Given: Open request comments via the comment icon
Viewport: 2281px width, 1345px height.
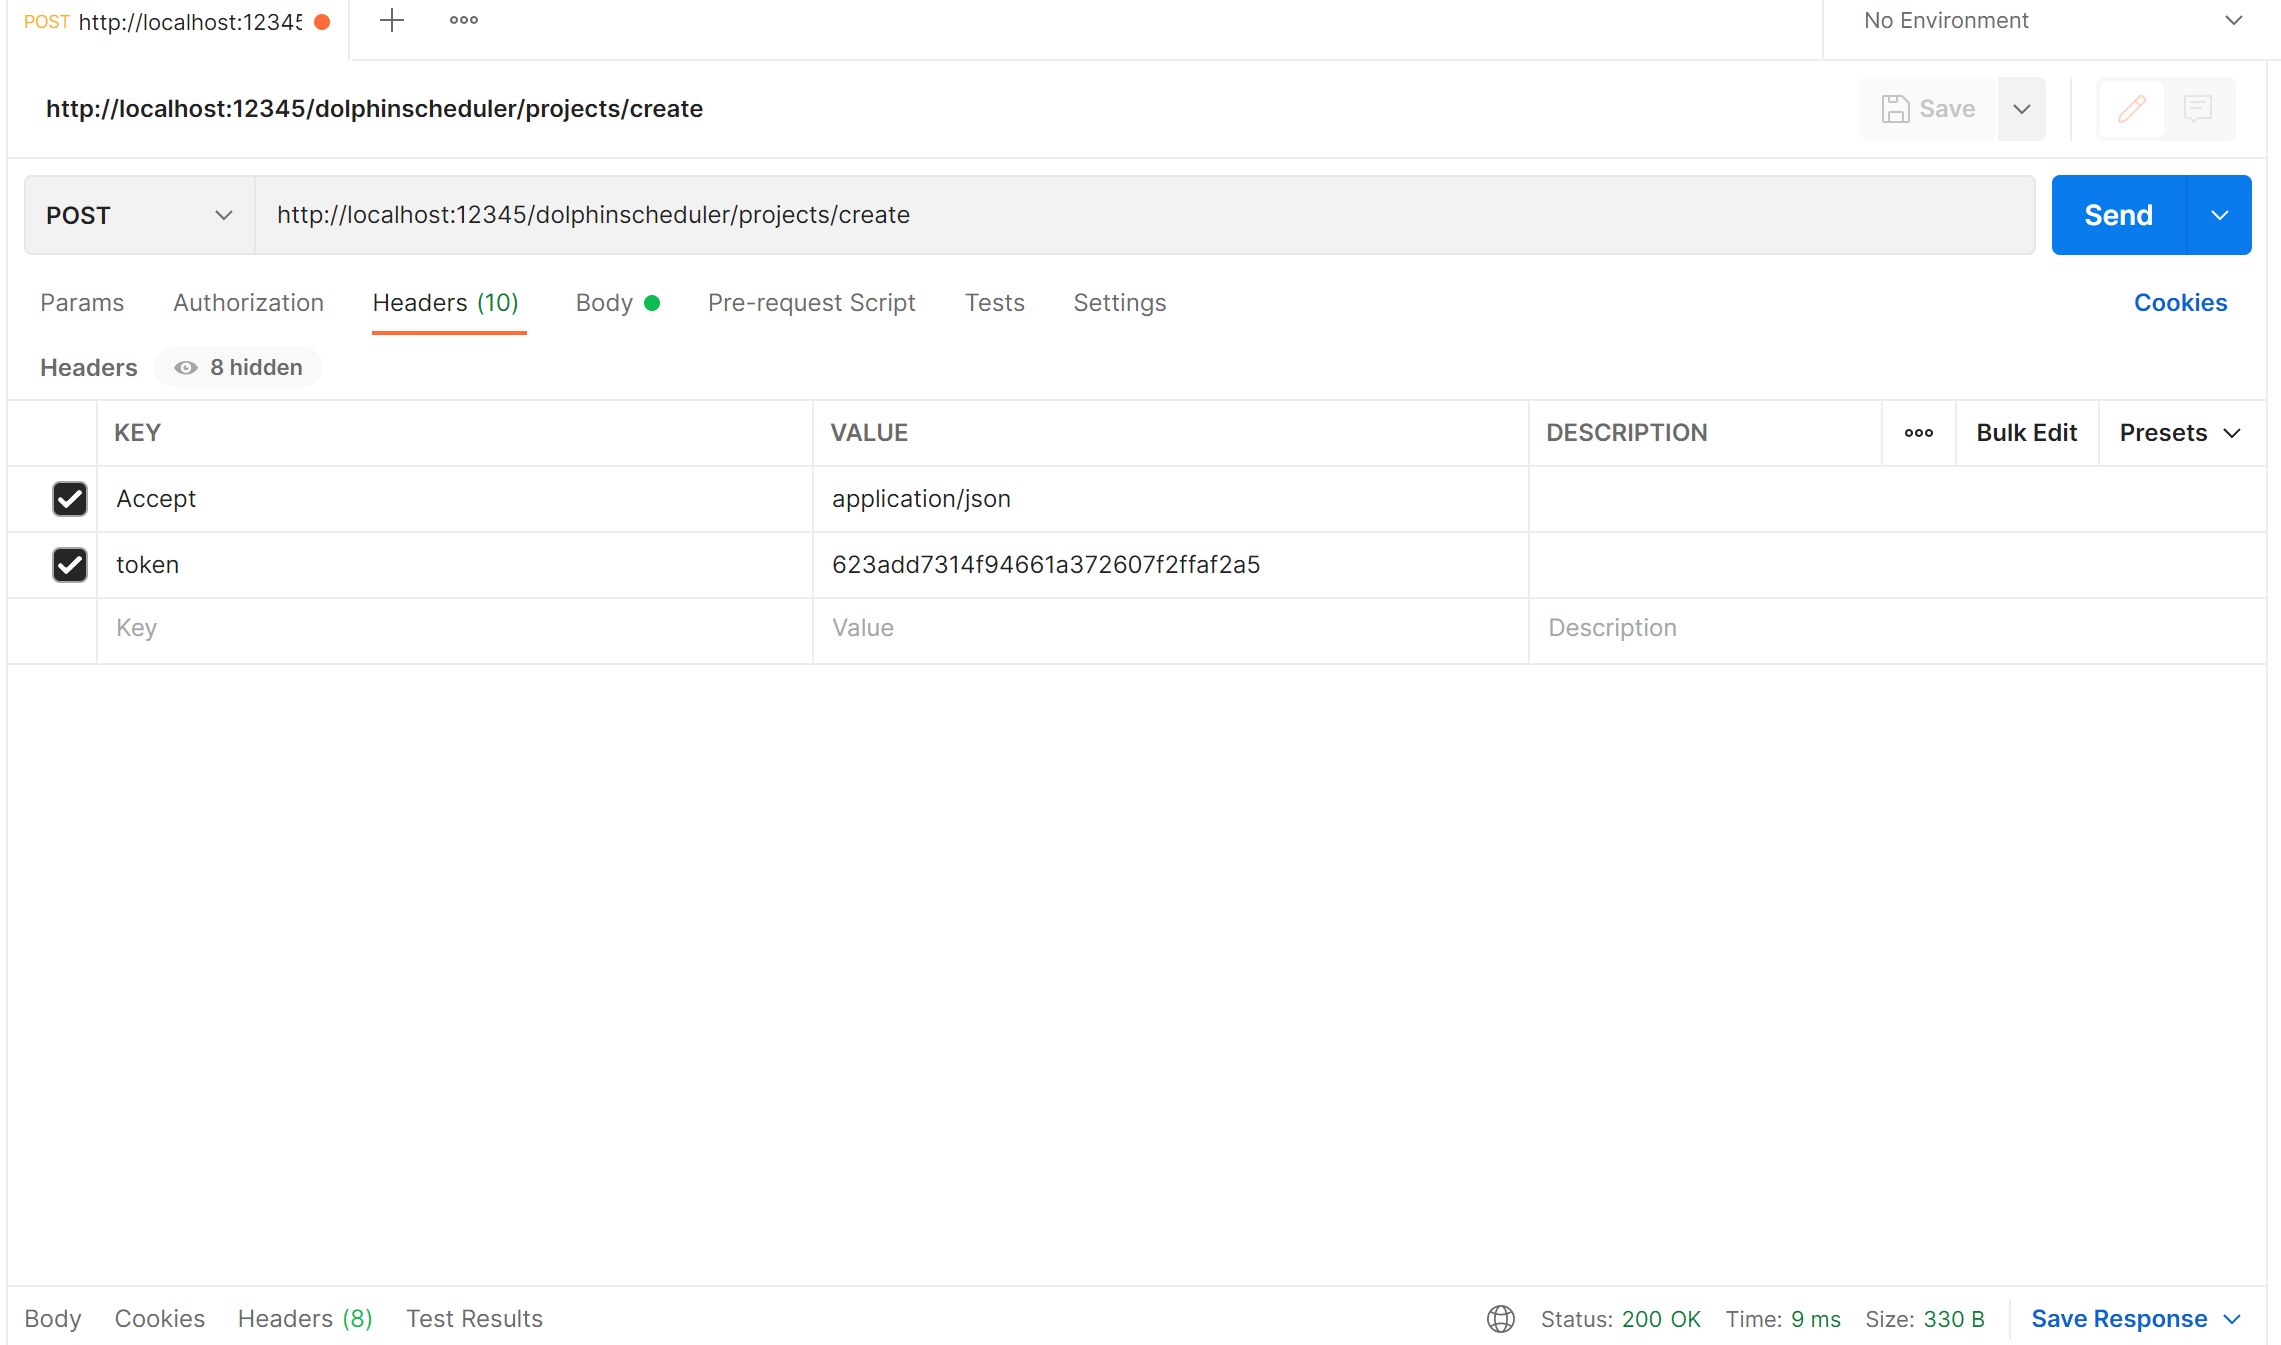Looking at the screenshot, I should click(2198, 108).
